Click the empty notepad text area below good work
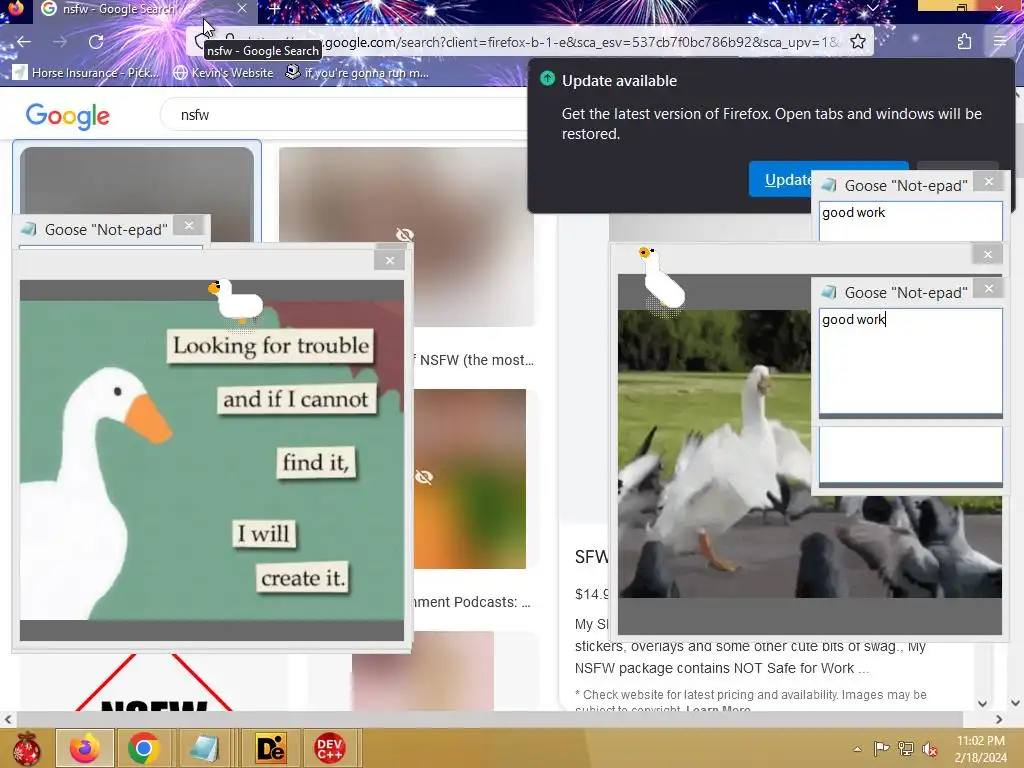This screenshot has height=768, width=1024. [910, 455]
